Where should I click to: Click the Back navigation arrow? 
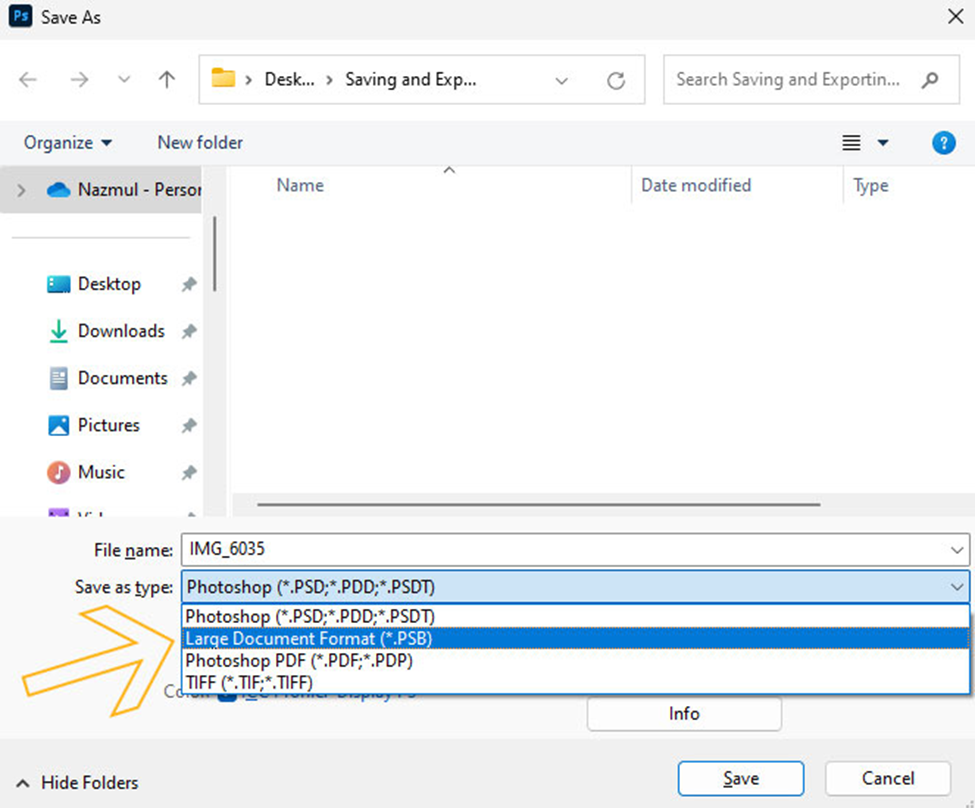click(28, 80)
